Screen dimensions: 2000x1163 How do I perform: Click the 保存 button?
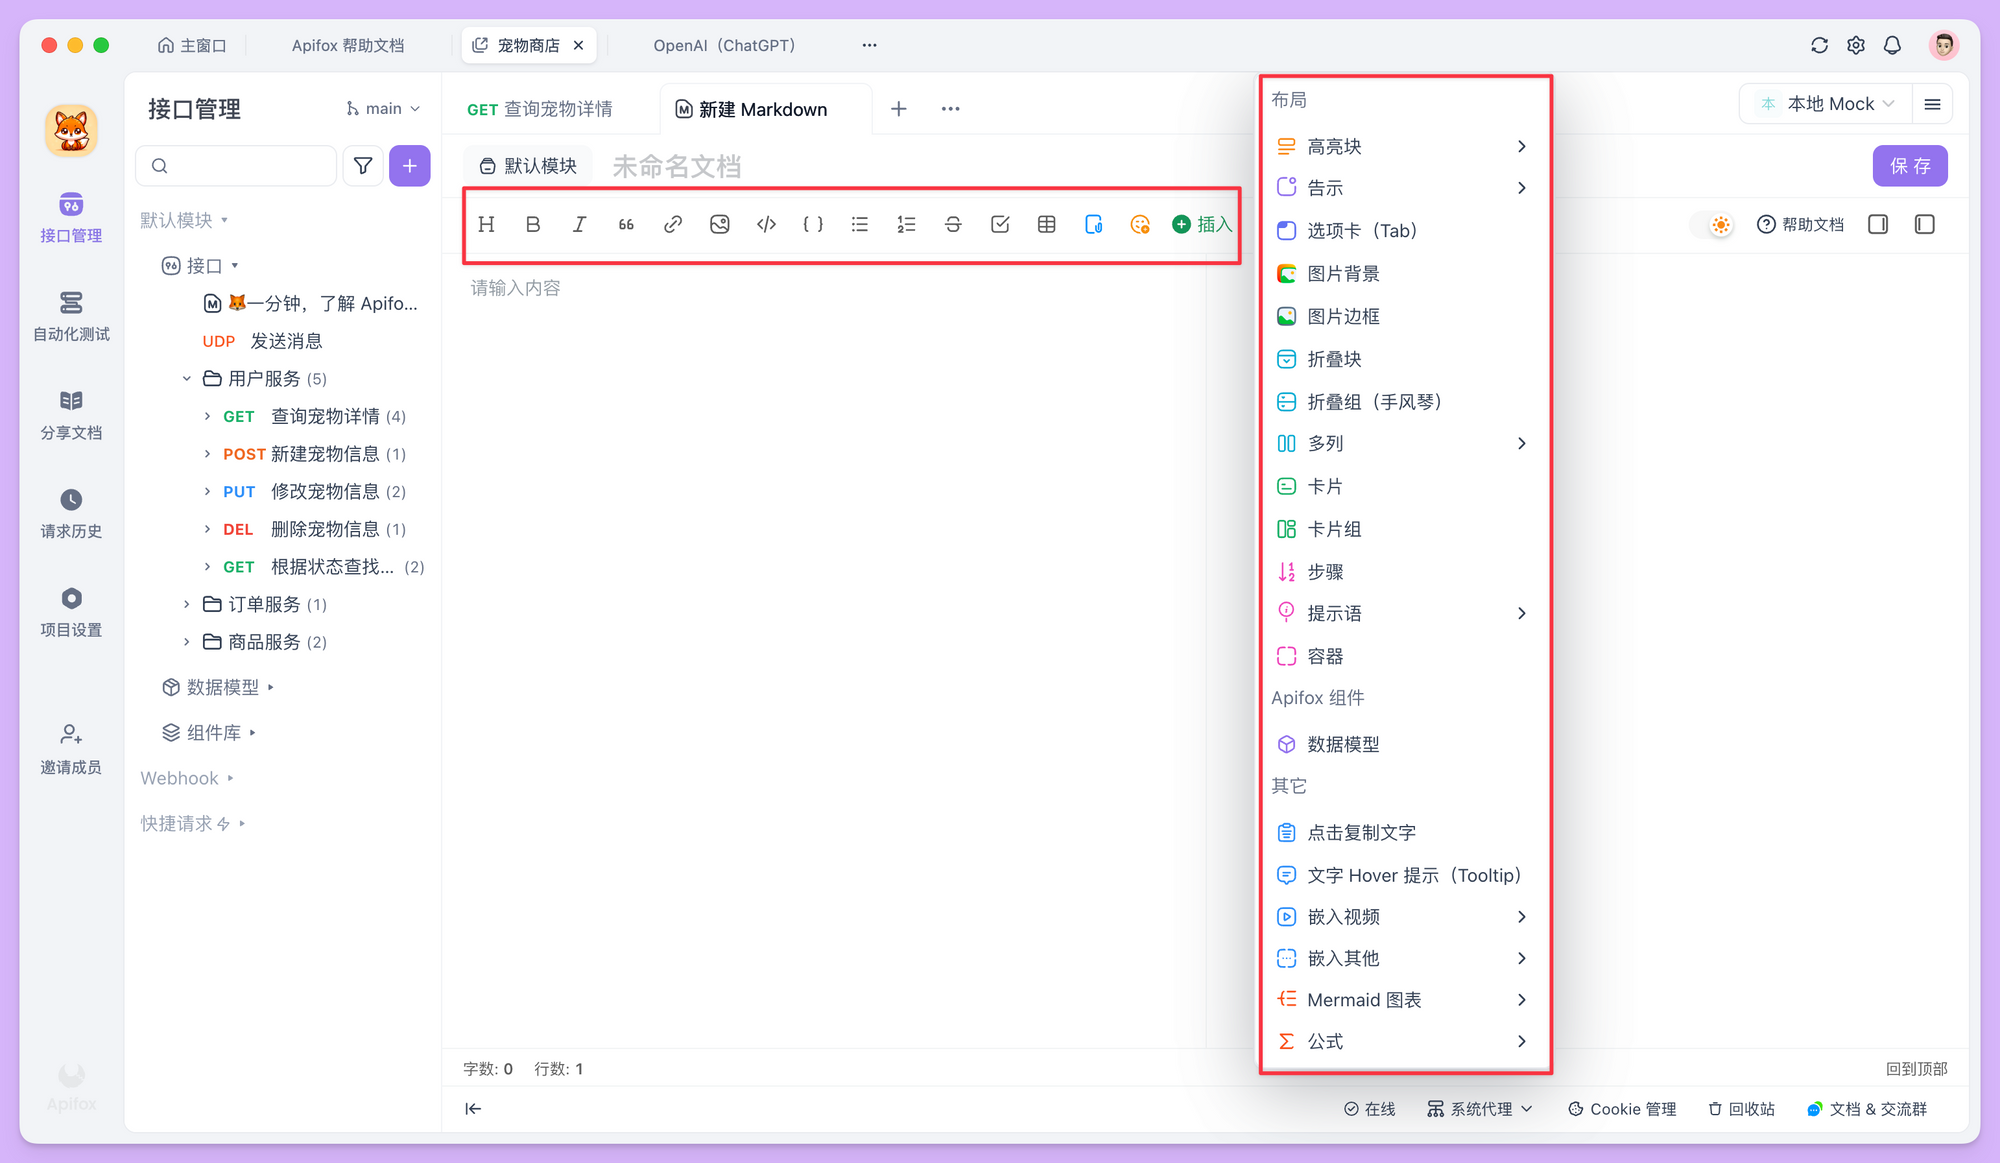pyautogui.click(x=1909, y=166)
